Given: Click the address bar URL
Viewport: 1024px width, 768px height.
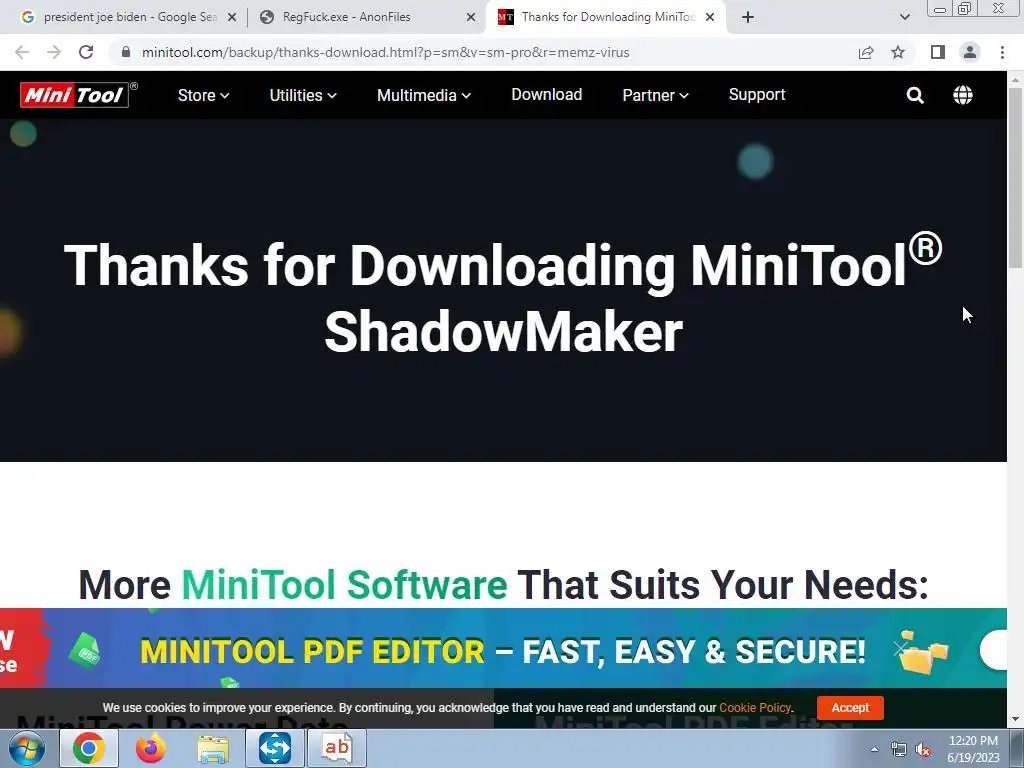Looking at the screenshot, I should 385,52.
